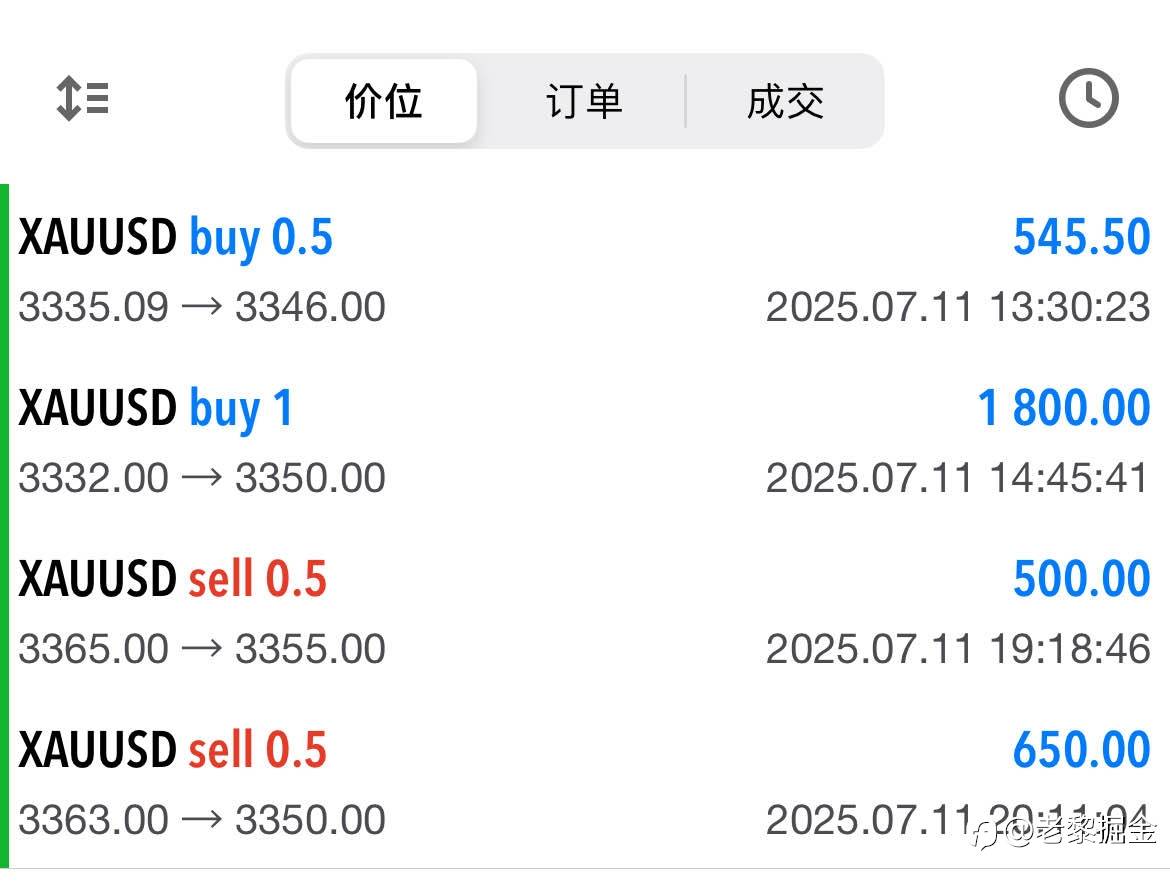The image size is (1170, 883).
Task: Switch to the 价位 tab
Action: [384, 101]
